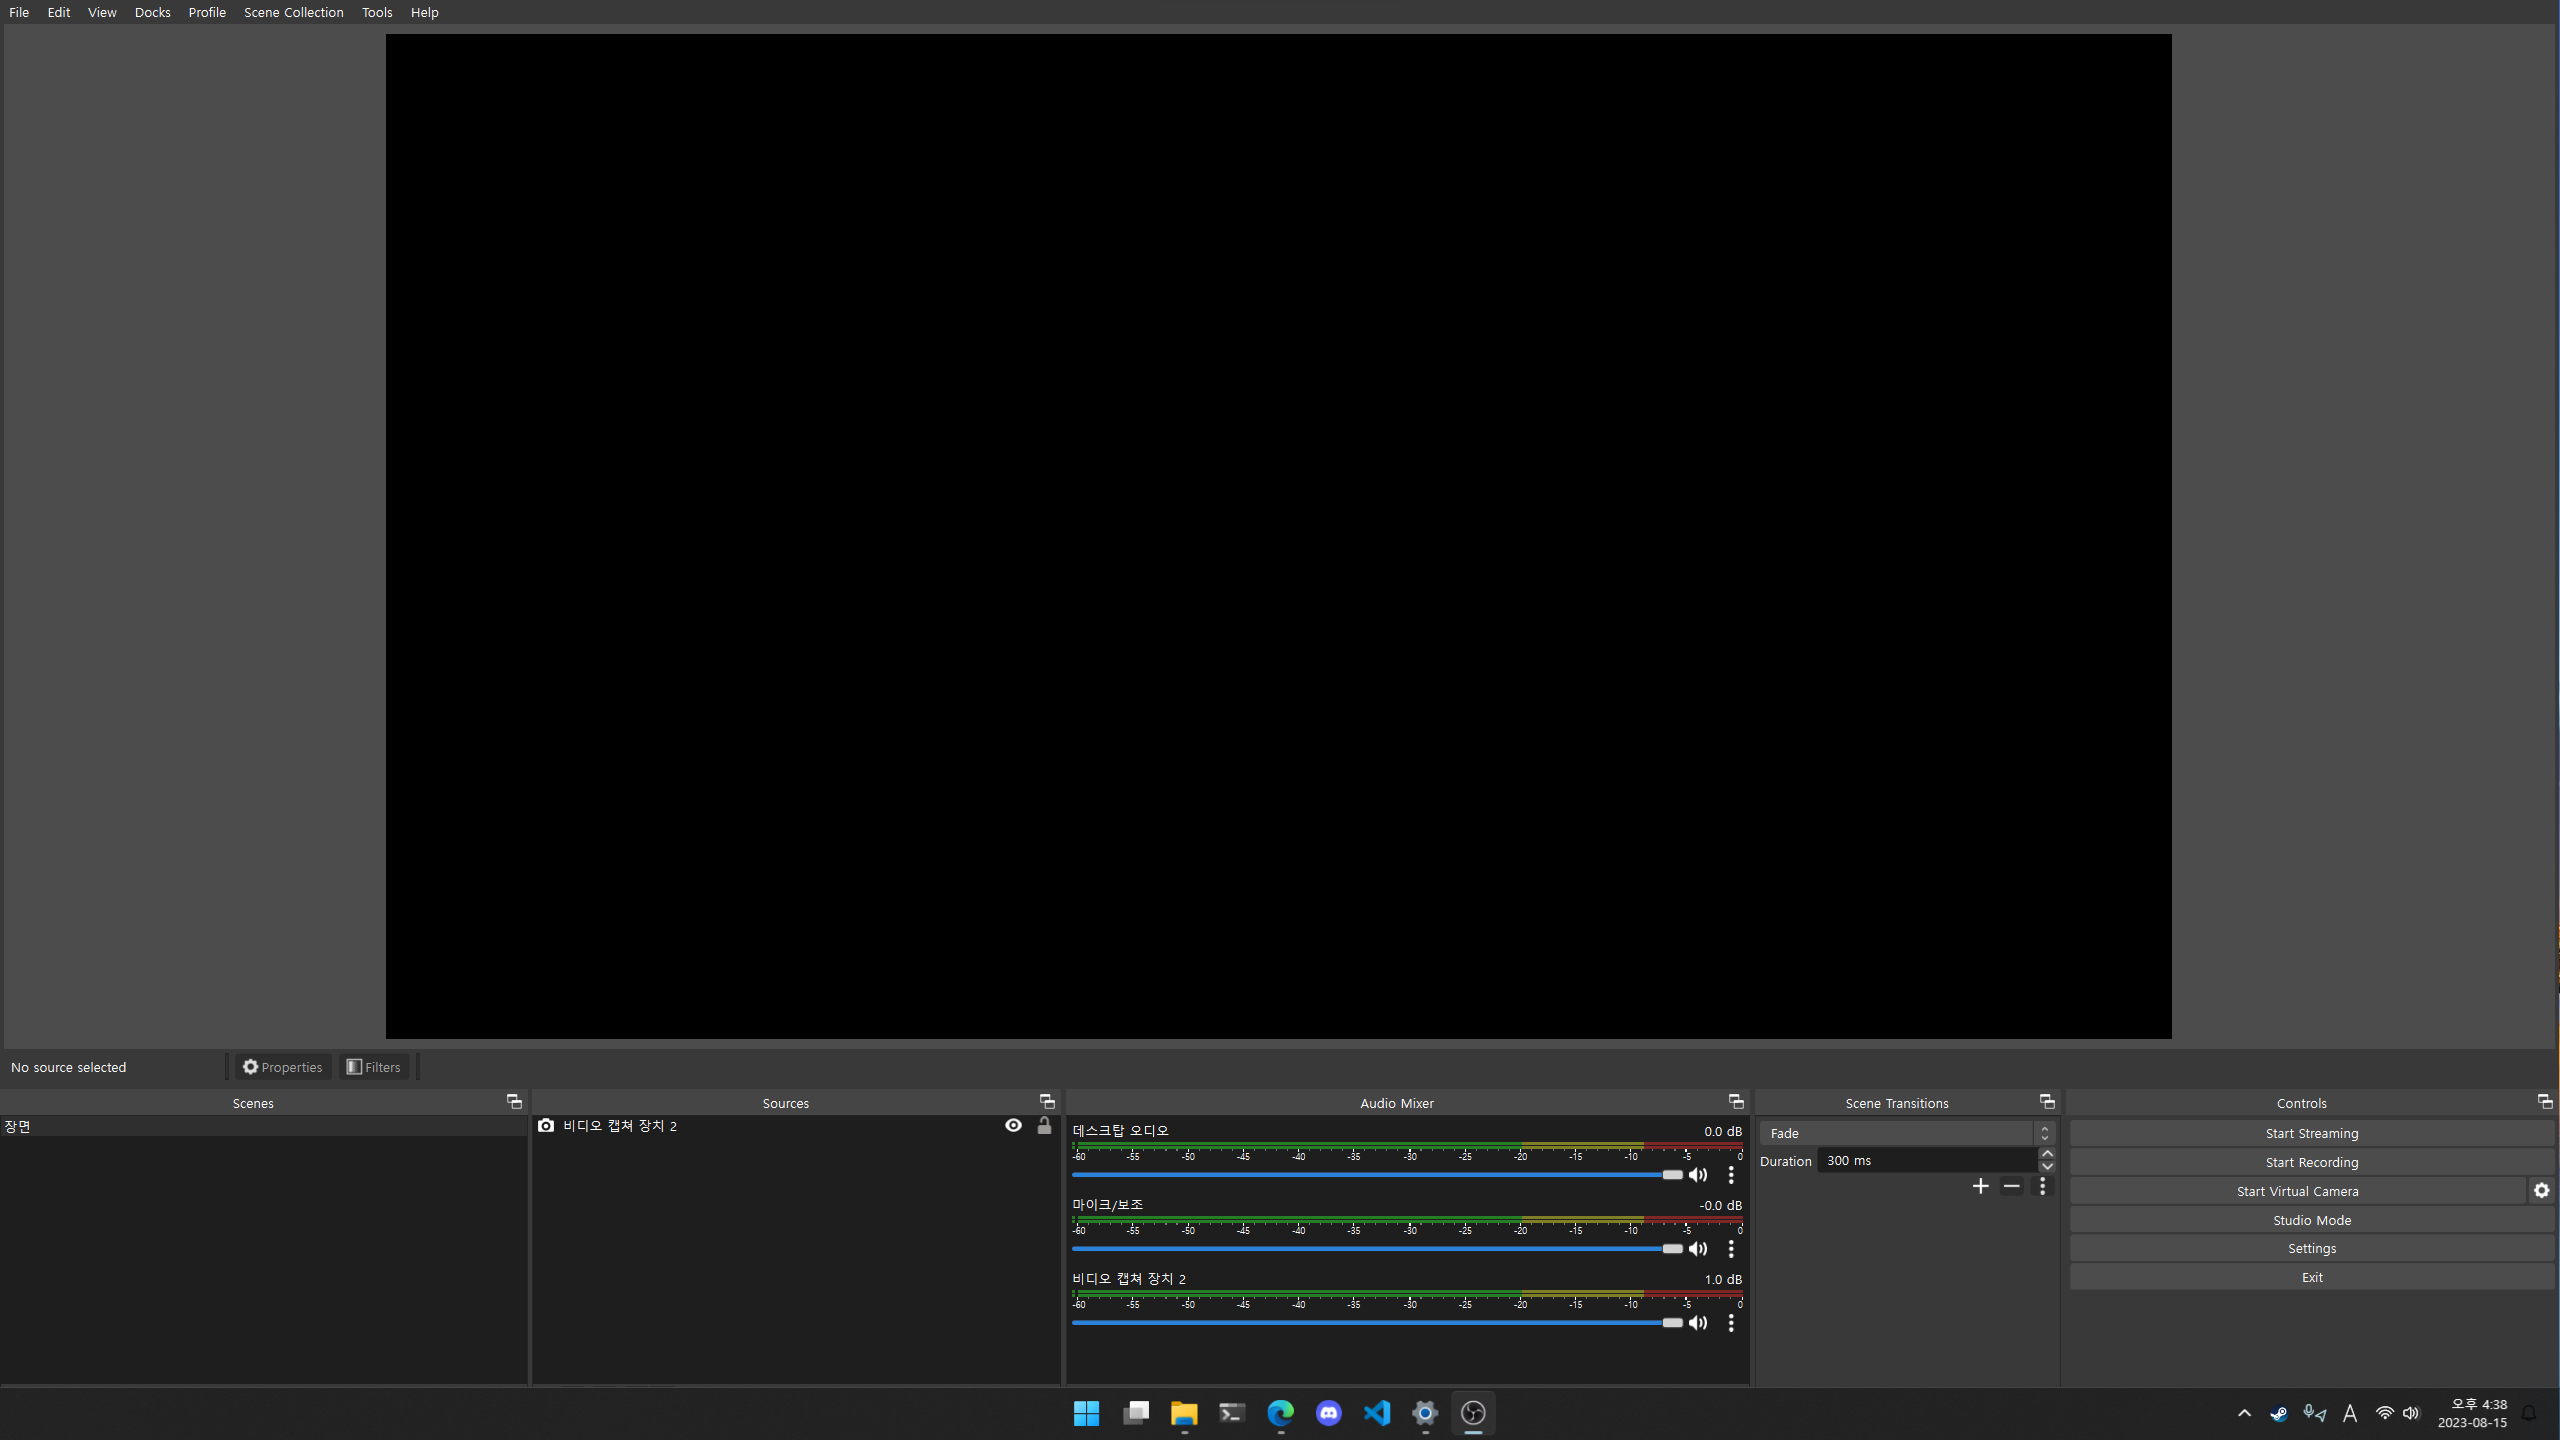Expand hidden icons in system tray
Viewport: 2560px width, 1440px height.
[x=2243, y=1413]
